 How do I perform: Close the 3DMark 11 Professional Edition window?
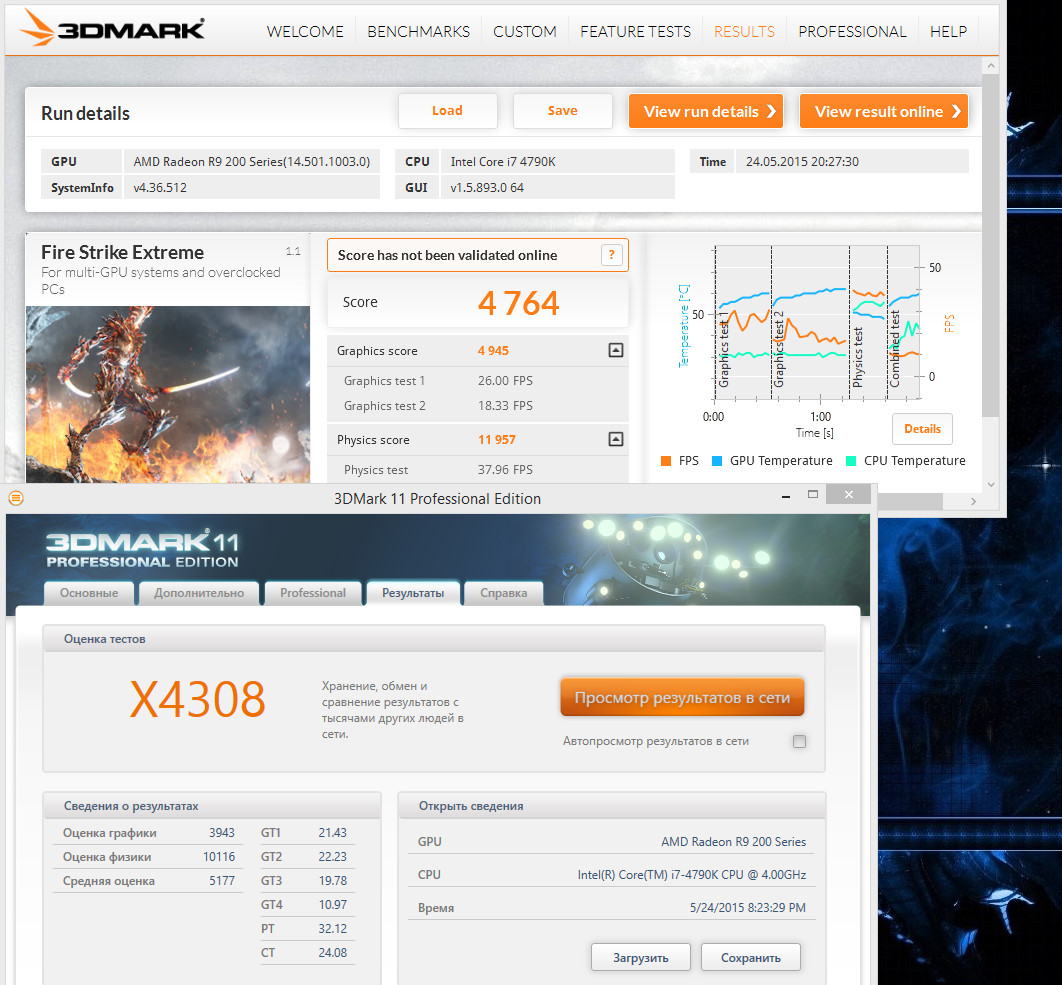(849, 495)
